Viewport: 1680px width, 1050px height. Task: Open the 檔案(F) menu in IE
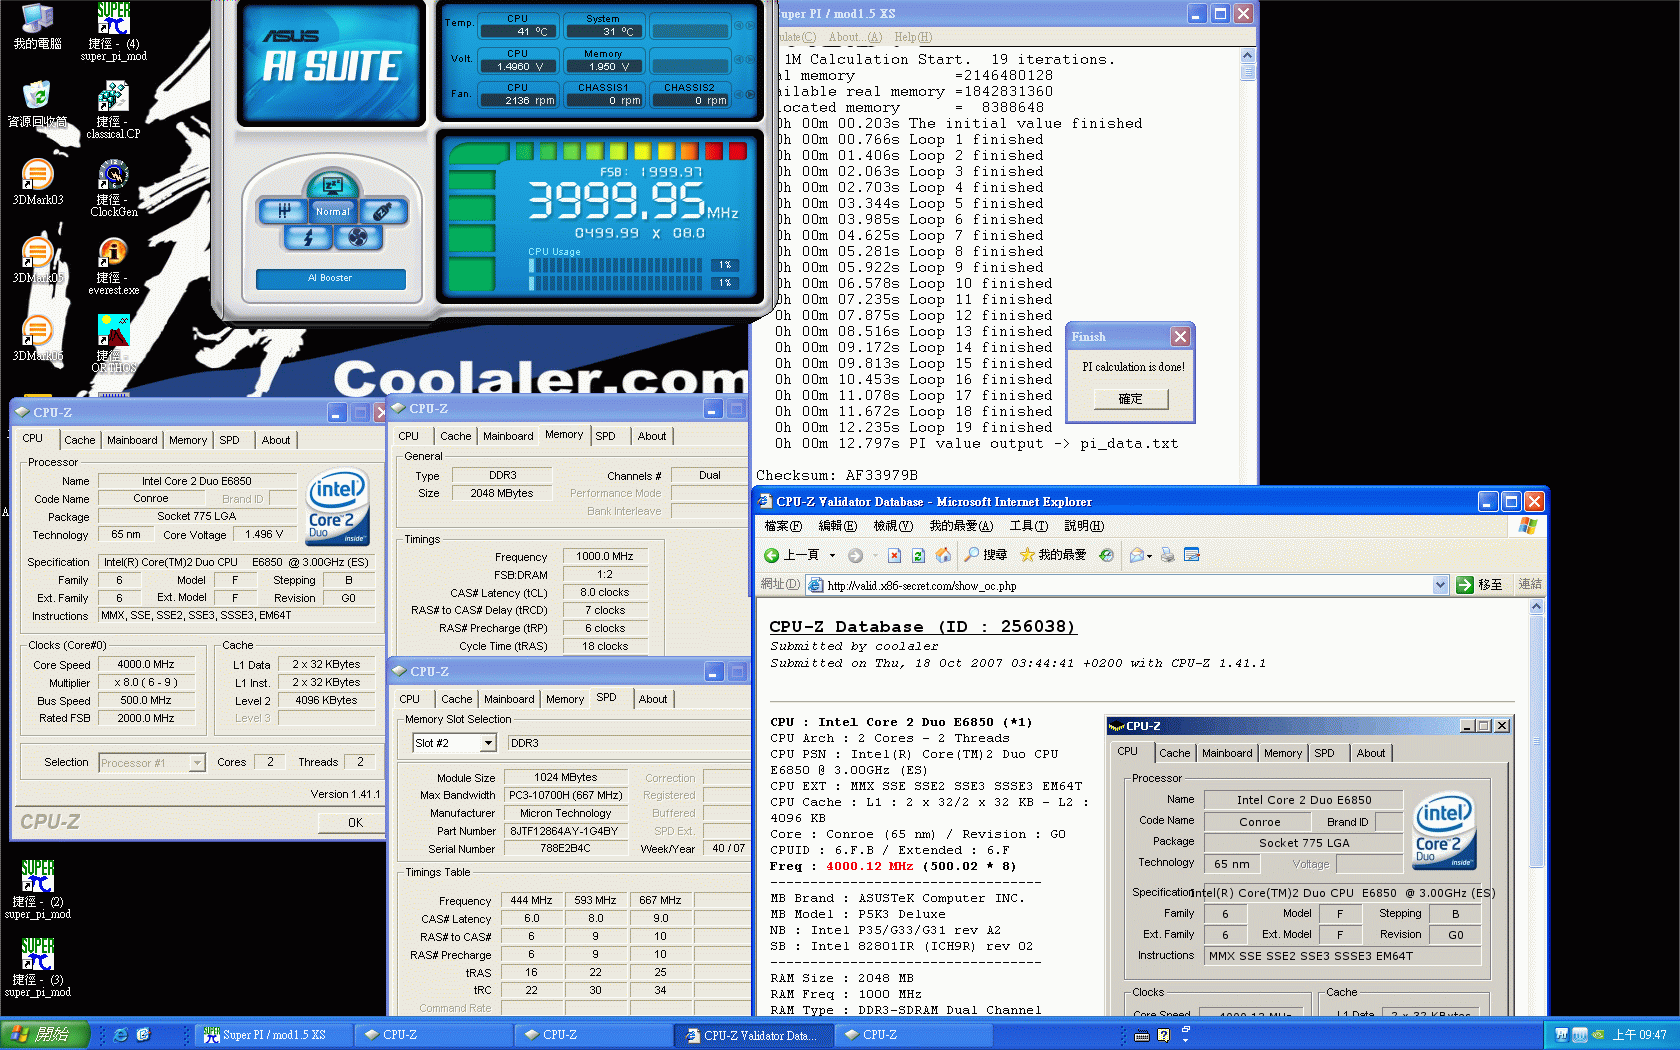[783, 526]
